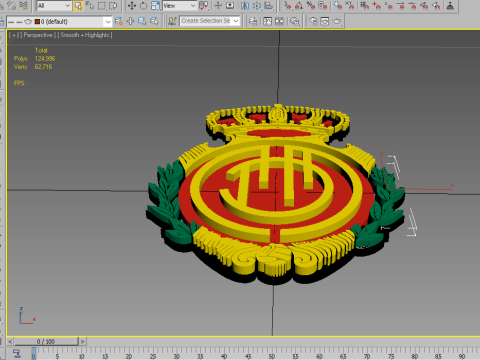480x360 pixels.
Task: Click Set Current Layer to Selection's Layer
Action: tap(154, 21)
